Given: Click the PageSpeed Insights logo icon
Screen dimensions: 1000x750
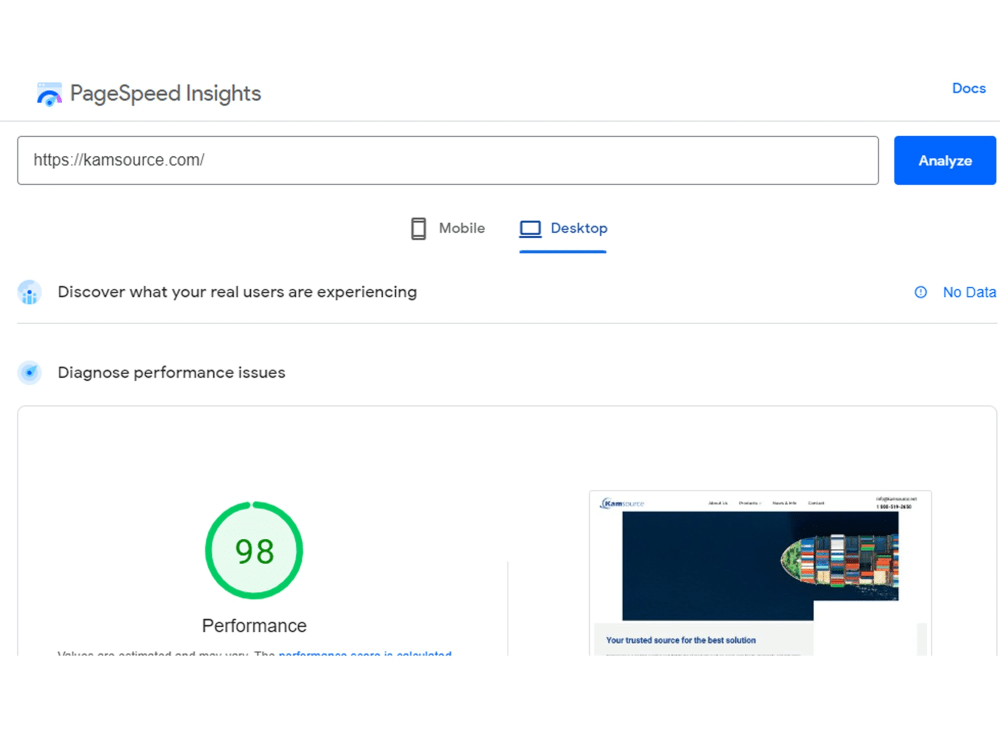Looking at the screenshot, I should [49, 94].
